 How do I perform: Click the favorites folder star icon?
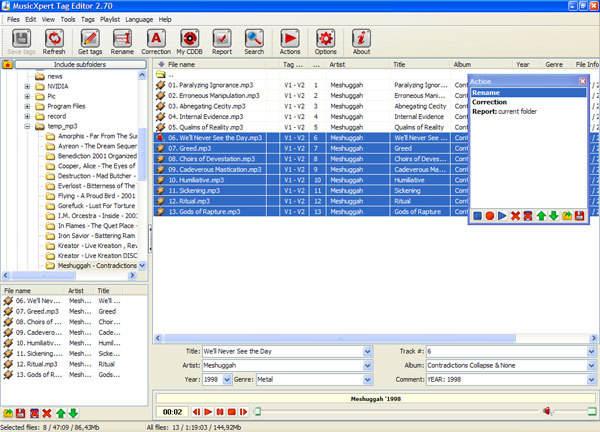(x=7, y=64)
